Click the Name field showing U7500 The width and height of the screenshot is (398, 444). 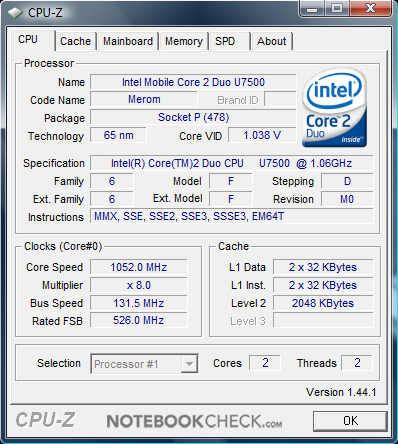click(193, 82)
